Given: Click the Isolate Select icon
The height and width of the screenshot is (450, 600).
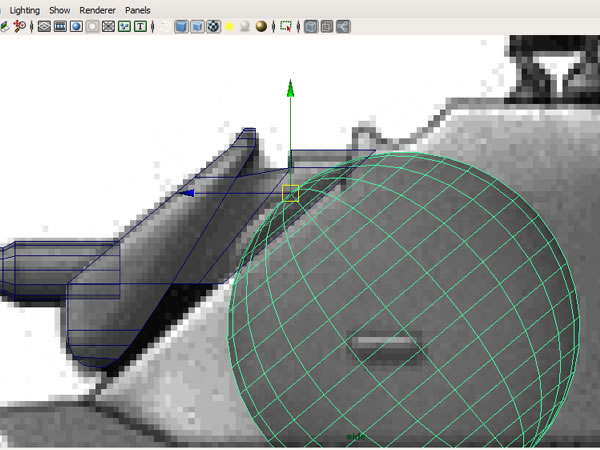Looking at the screenshot, I should (286, 26).
